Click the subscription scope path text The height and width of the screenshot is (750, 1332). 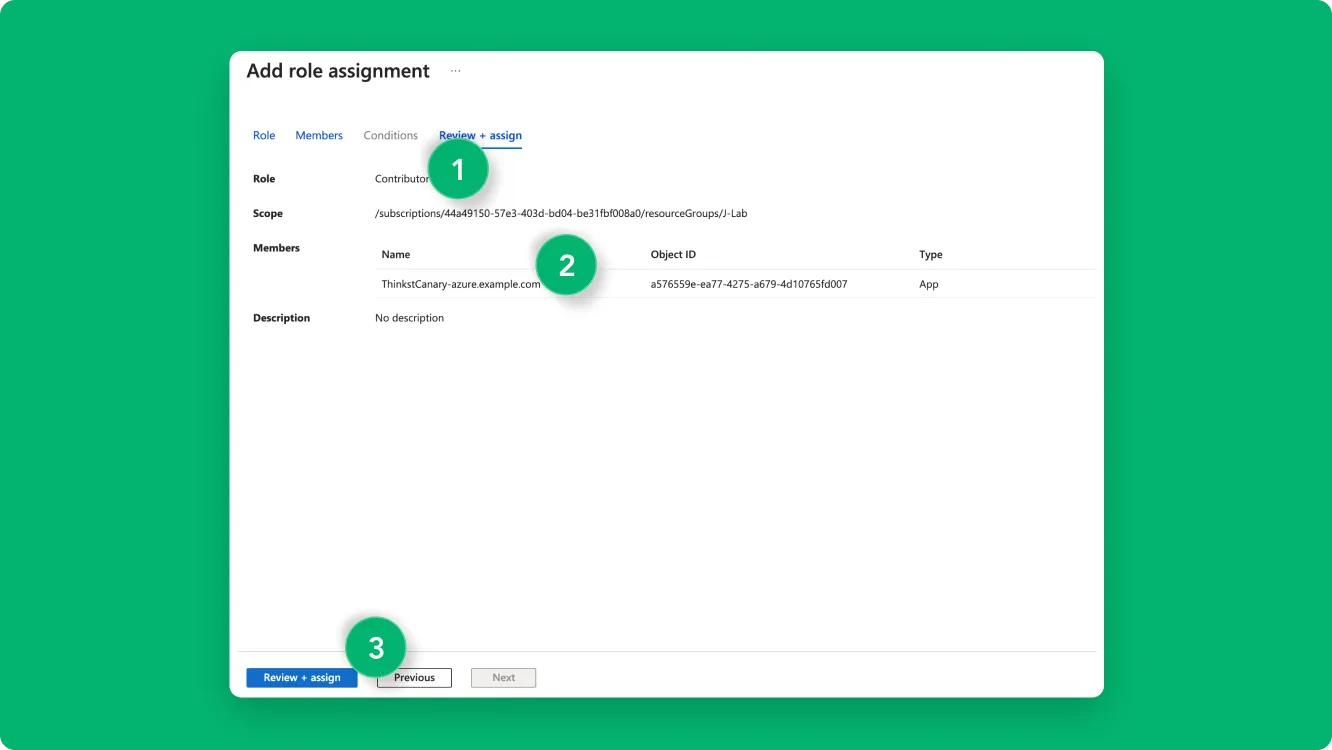pos(560,214)
